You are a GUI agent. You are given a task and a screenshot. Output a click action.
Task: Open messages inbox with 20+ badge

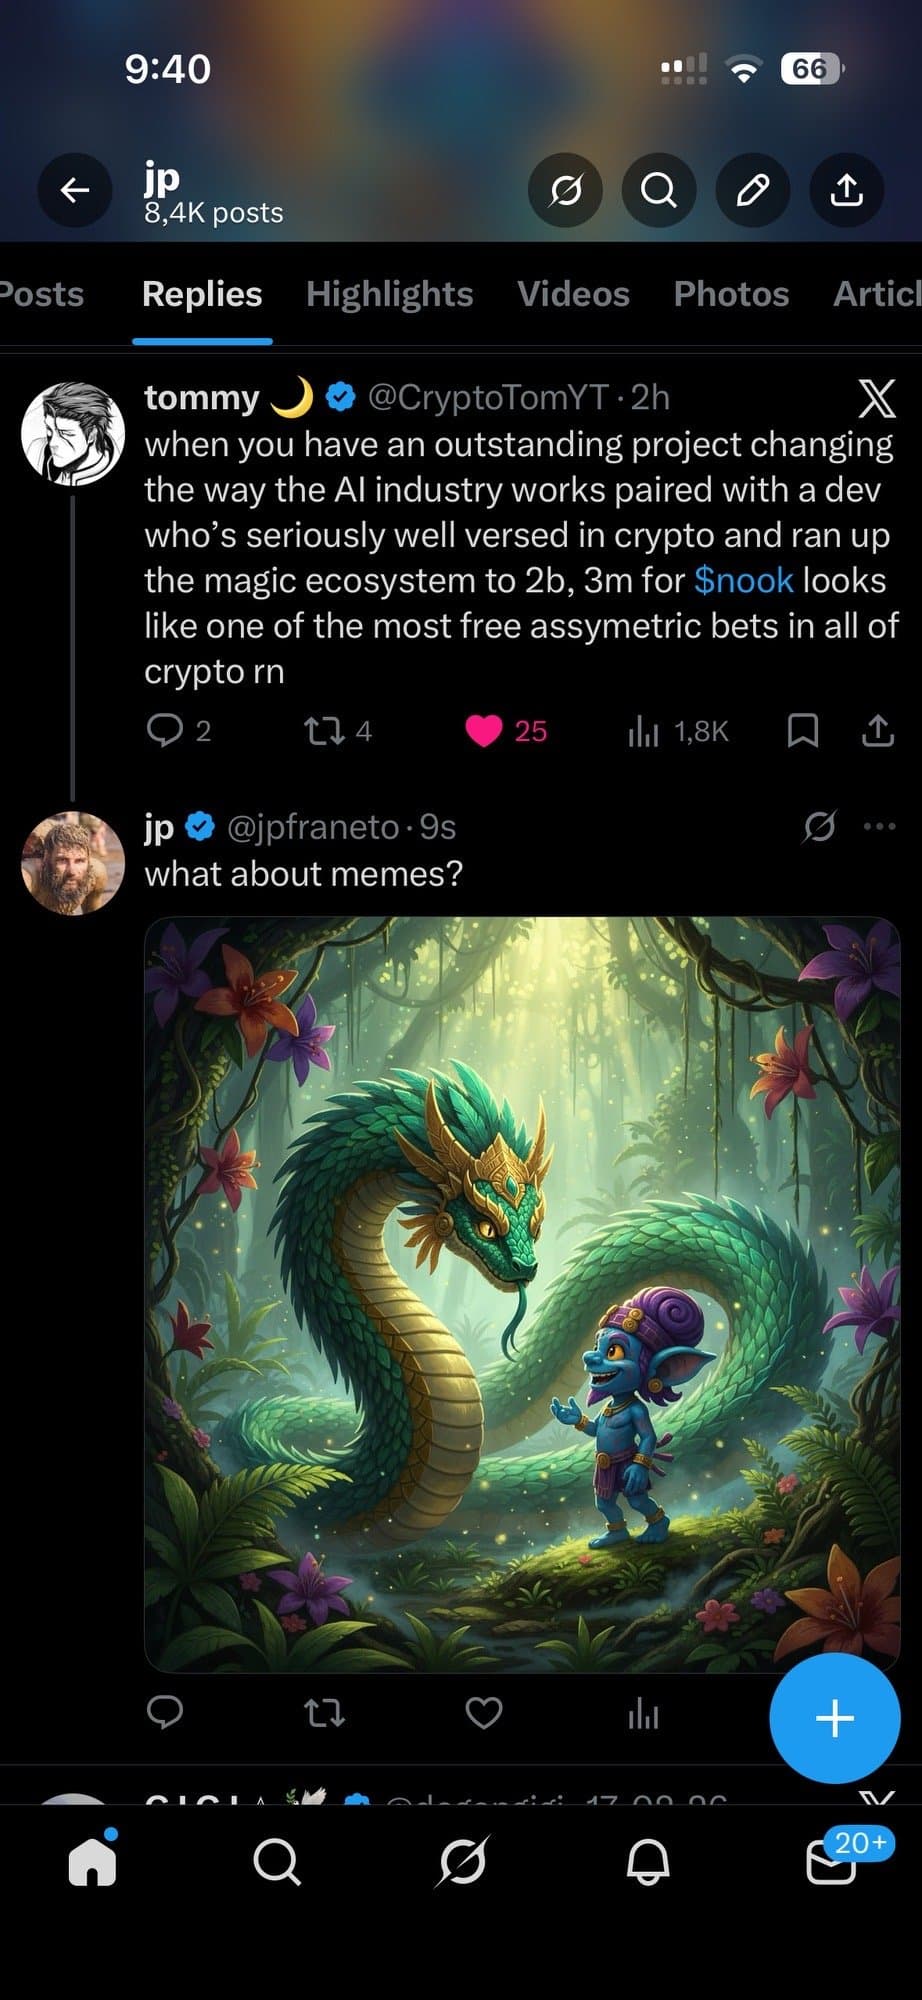click(x=832, y=1861)
